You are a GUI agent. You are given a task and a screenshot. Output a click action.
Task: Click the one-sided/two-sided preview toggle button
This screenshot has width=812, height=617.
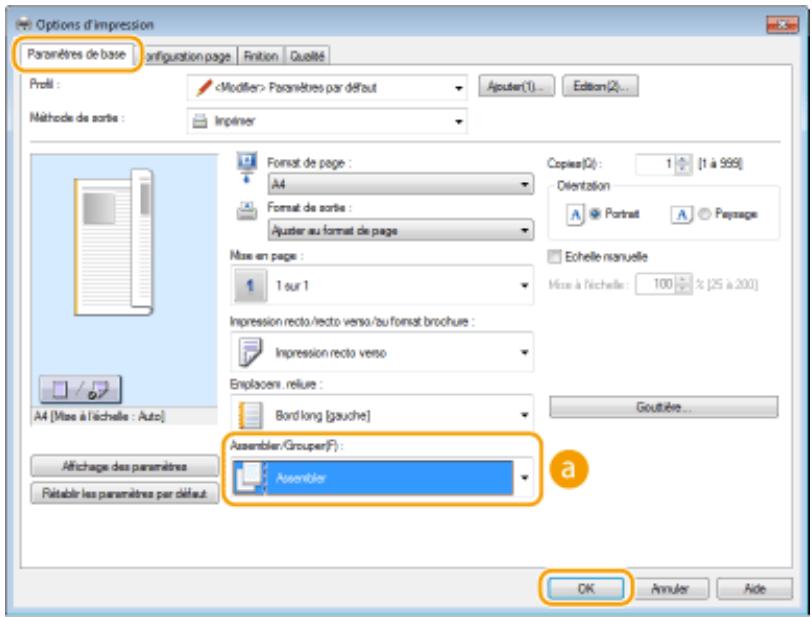(x=81, y=389)
